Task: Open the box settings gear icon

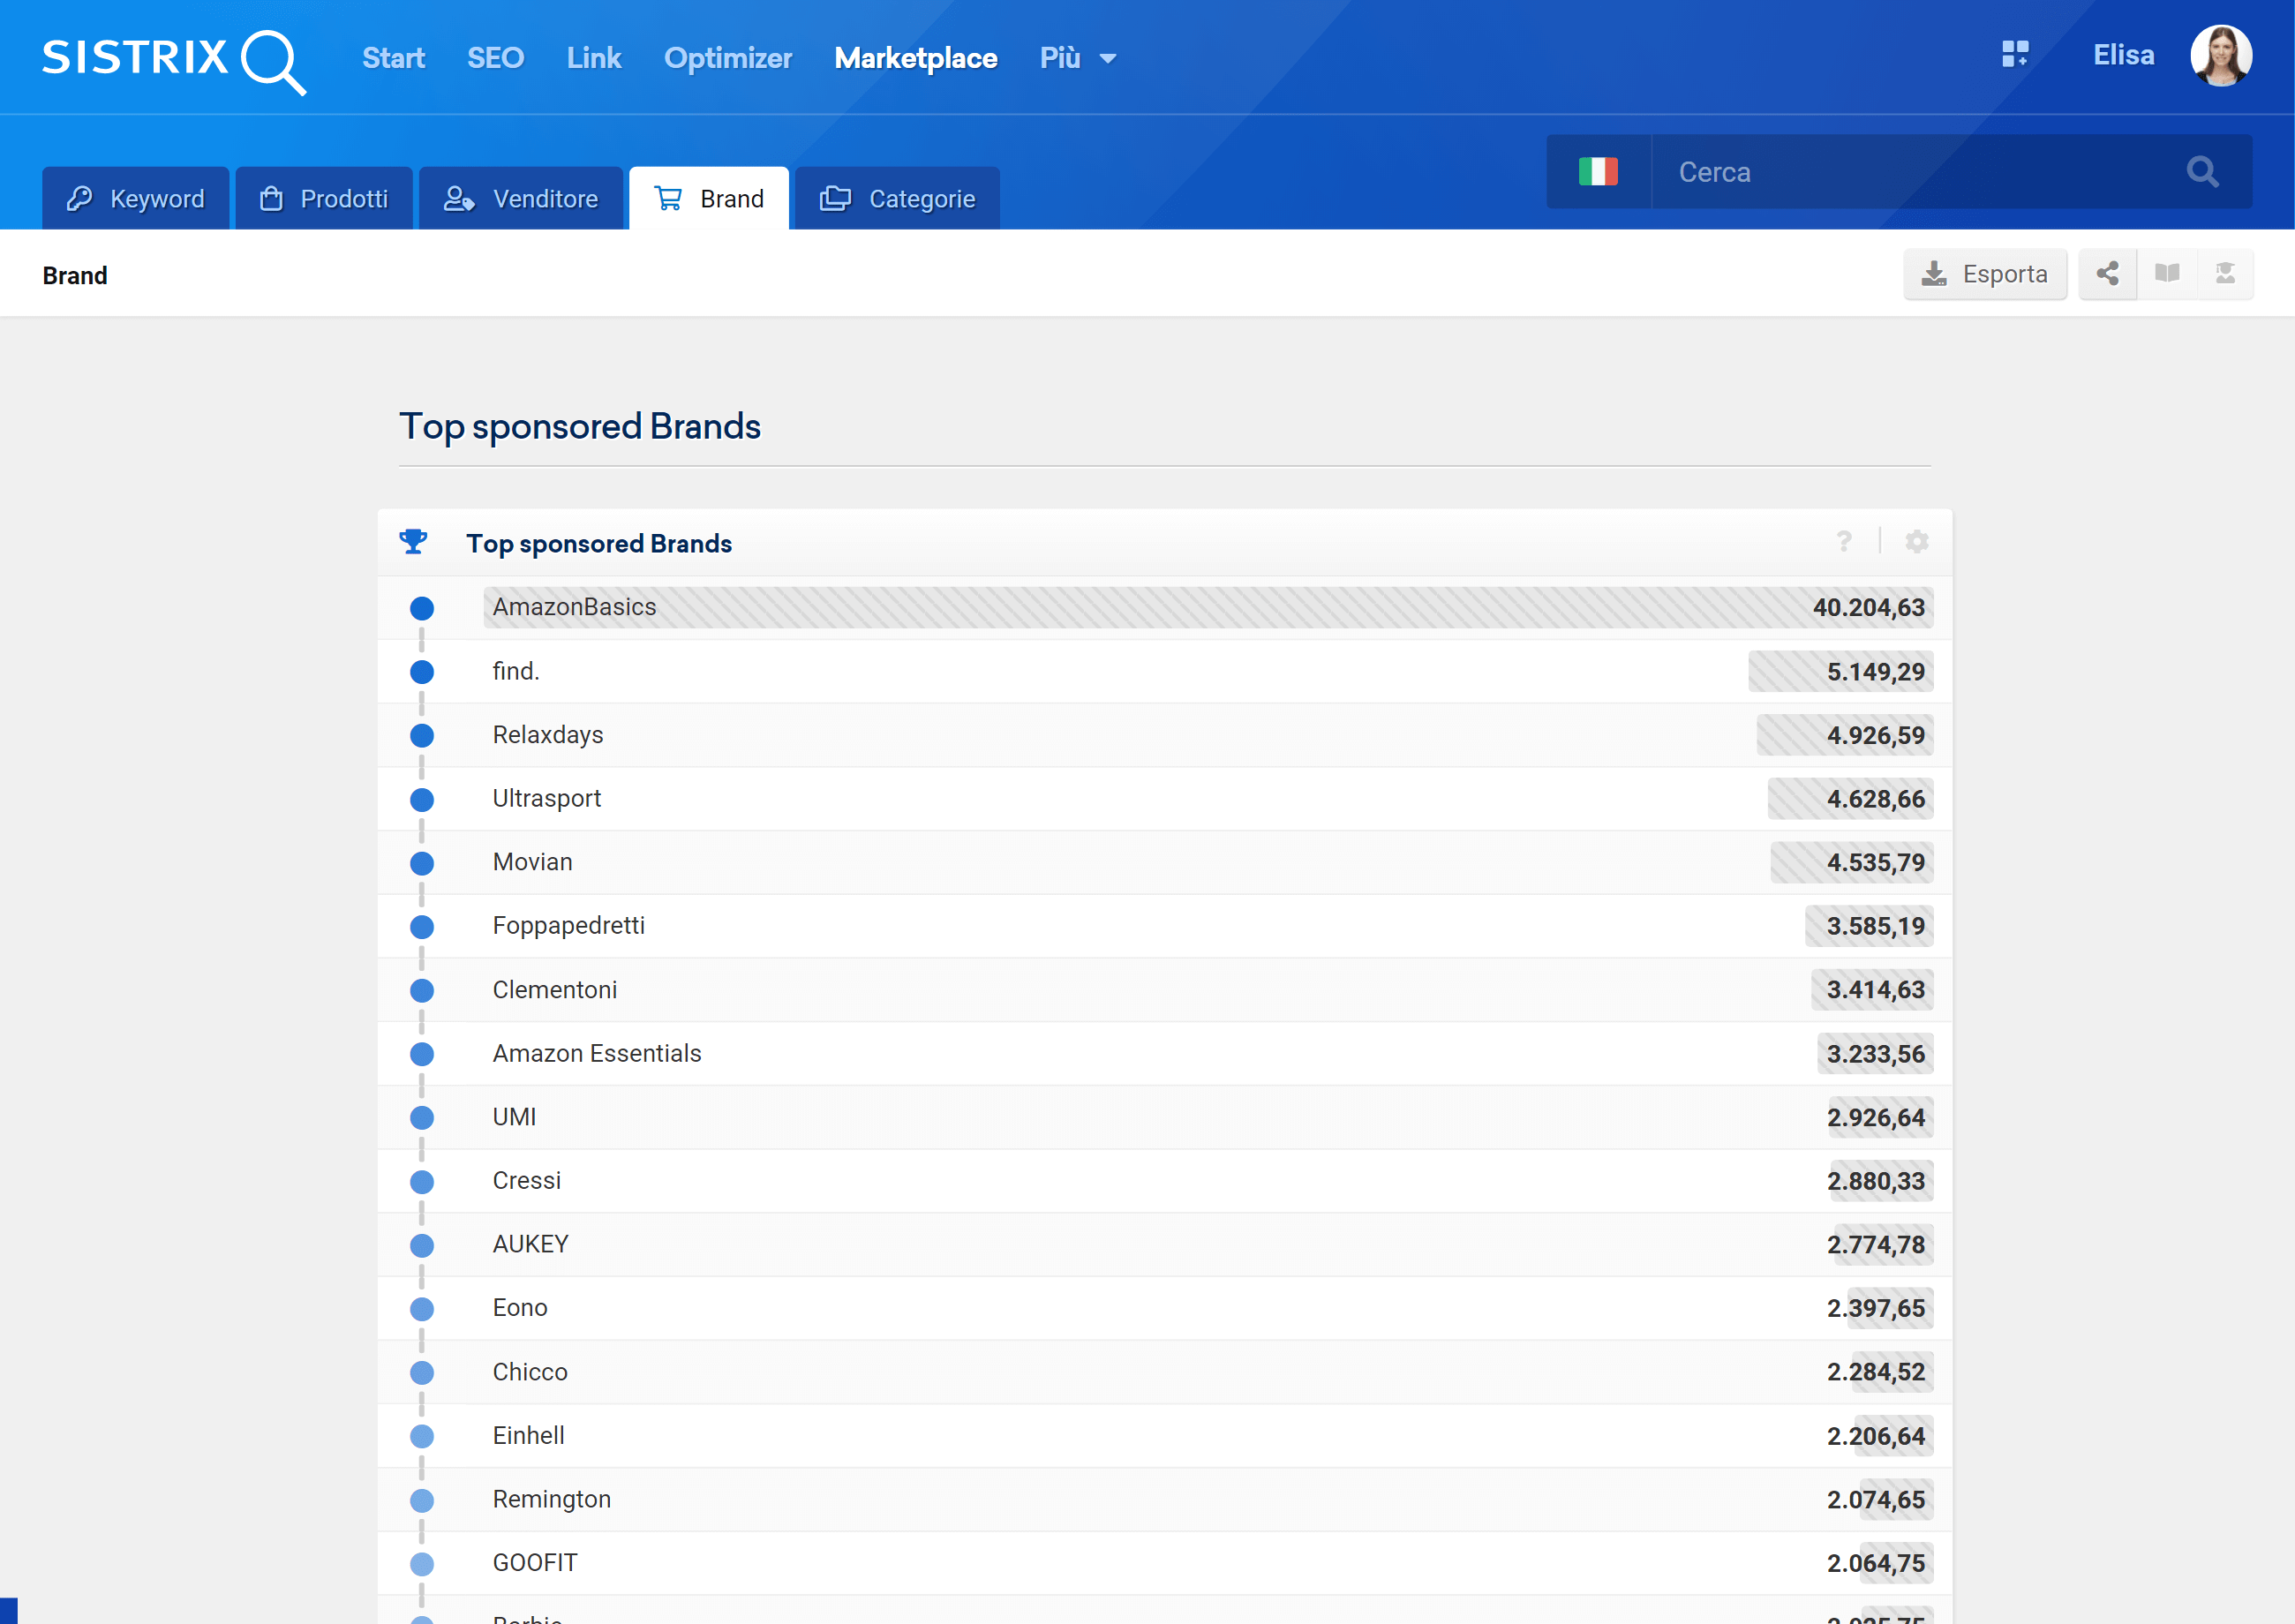Action: tap(1916, 542)
